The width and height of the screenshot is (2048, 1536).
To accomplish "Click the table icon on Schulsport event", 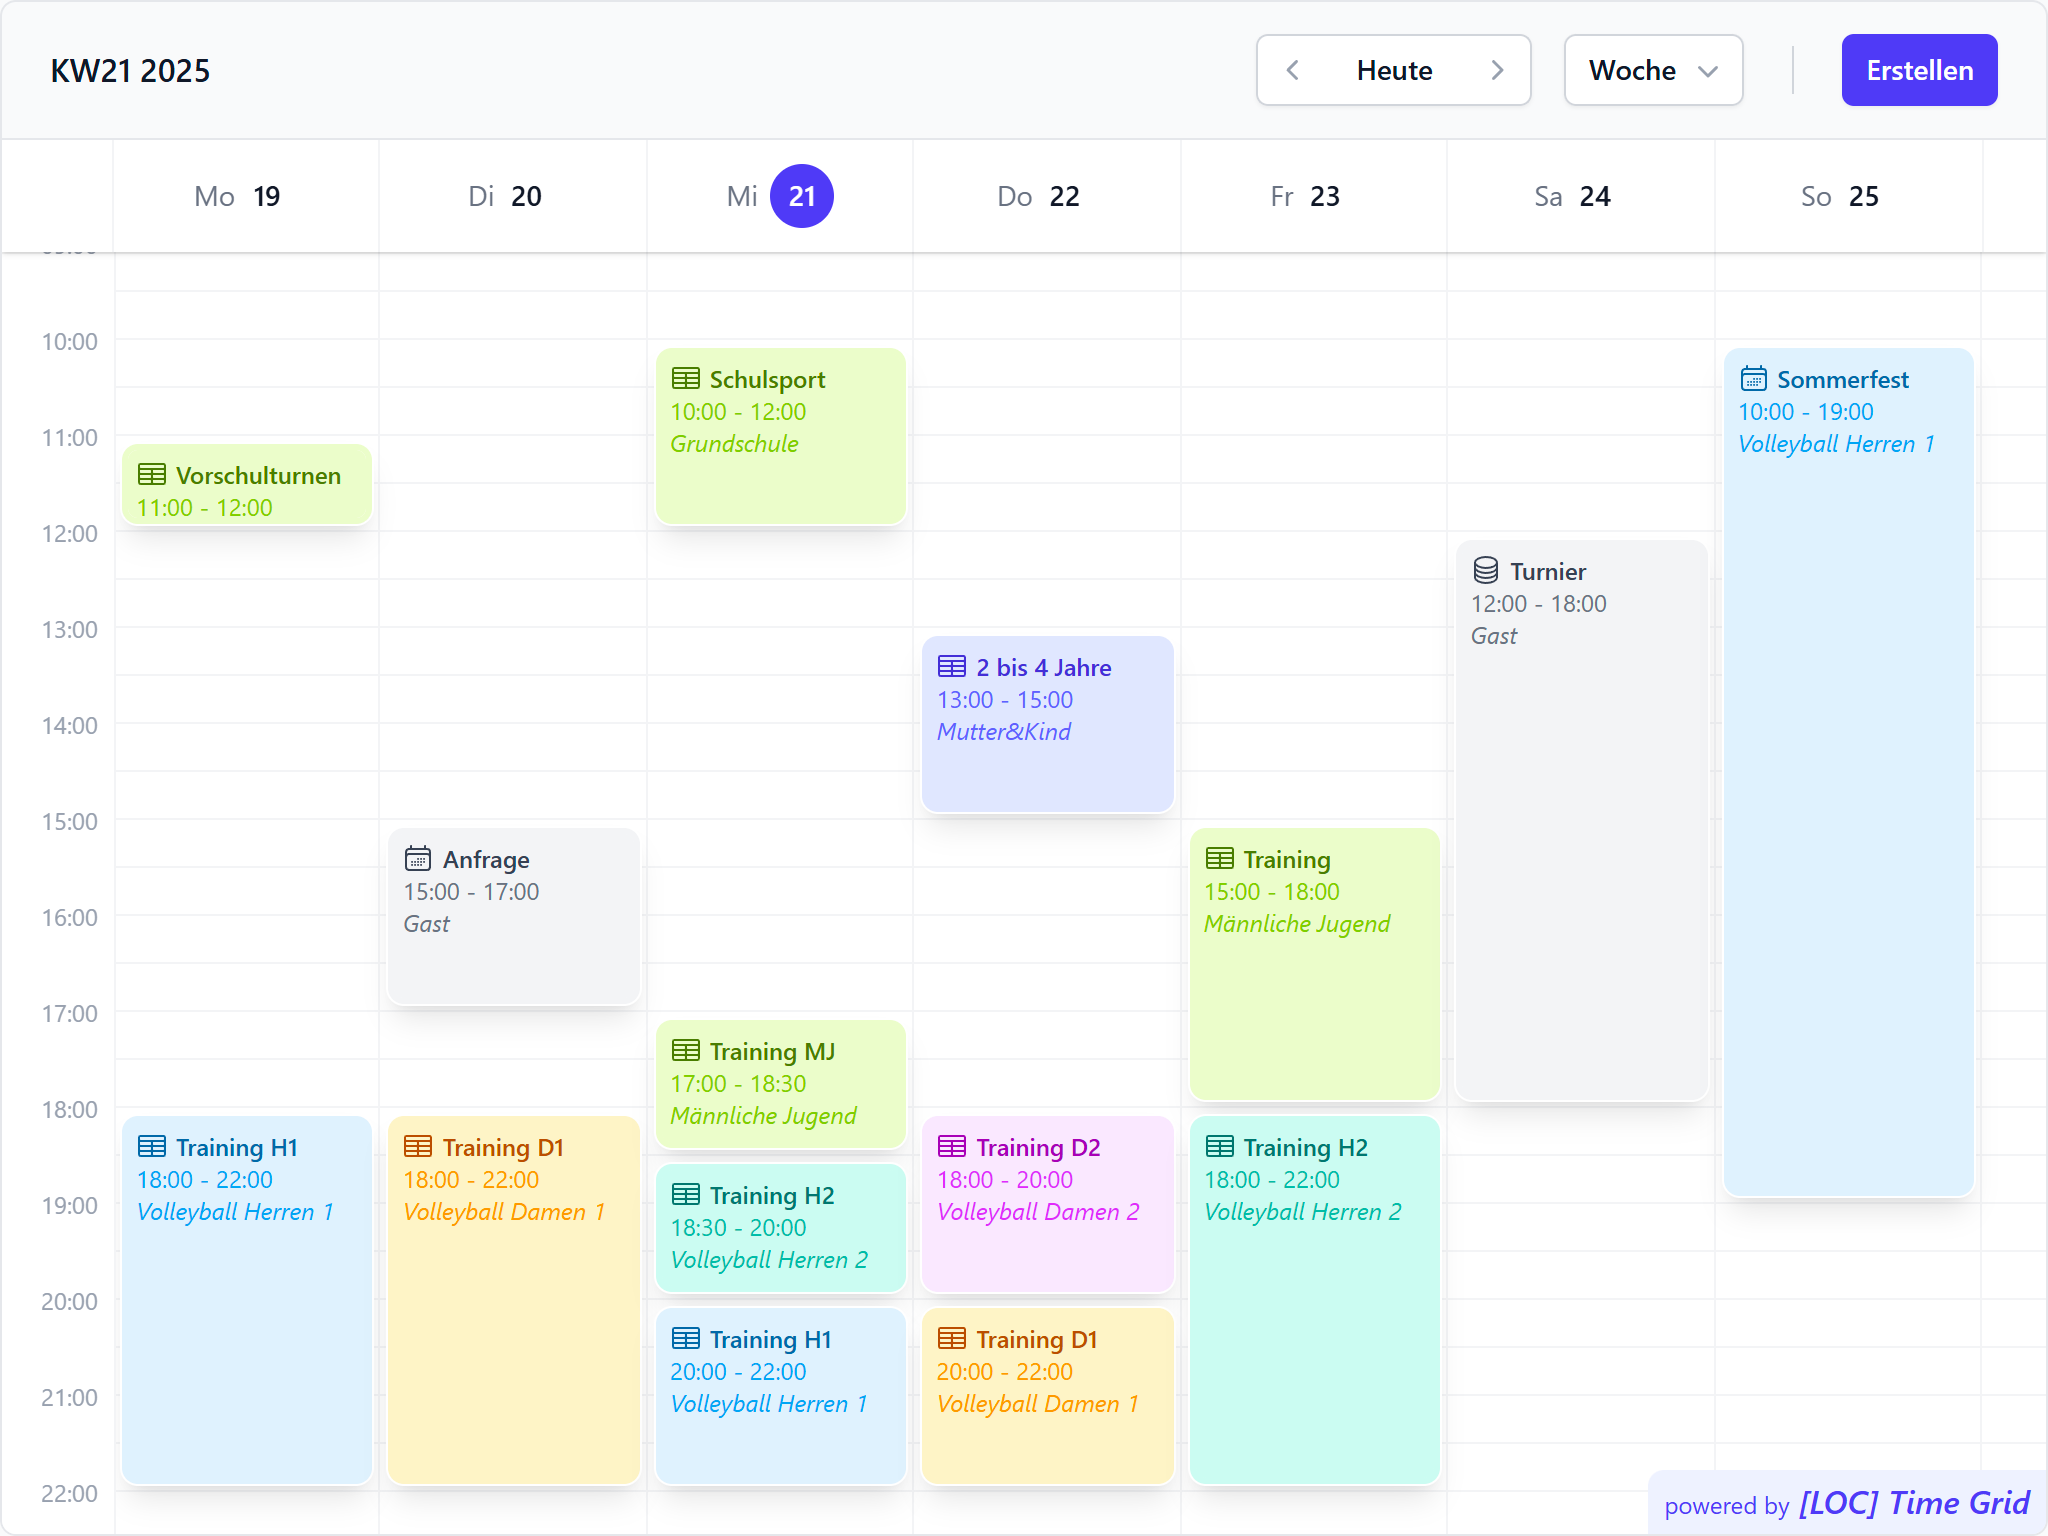I will (x=686, y=379).
